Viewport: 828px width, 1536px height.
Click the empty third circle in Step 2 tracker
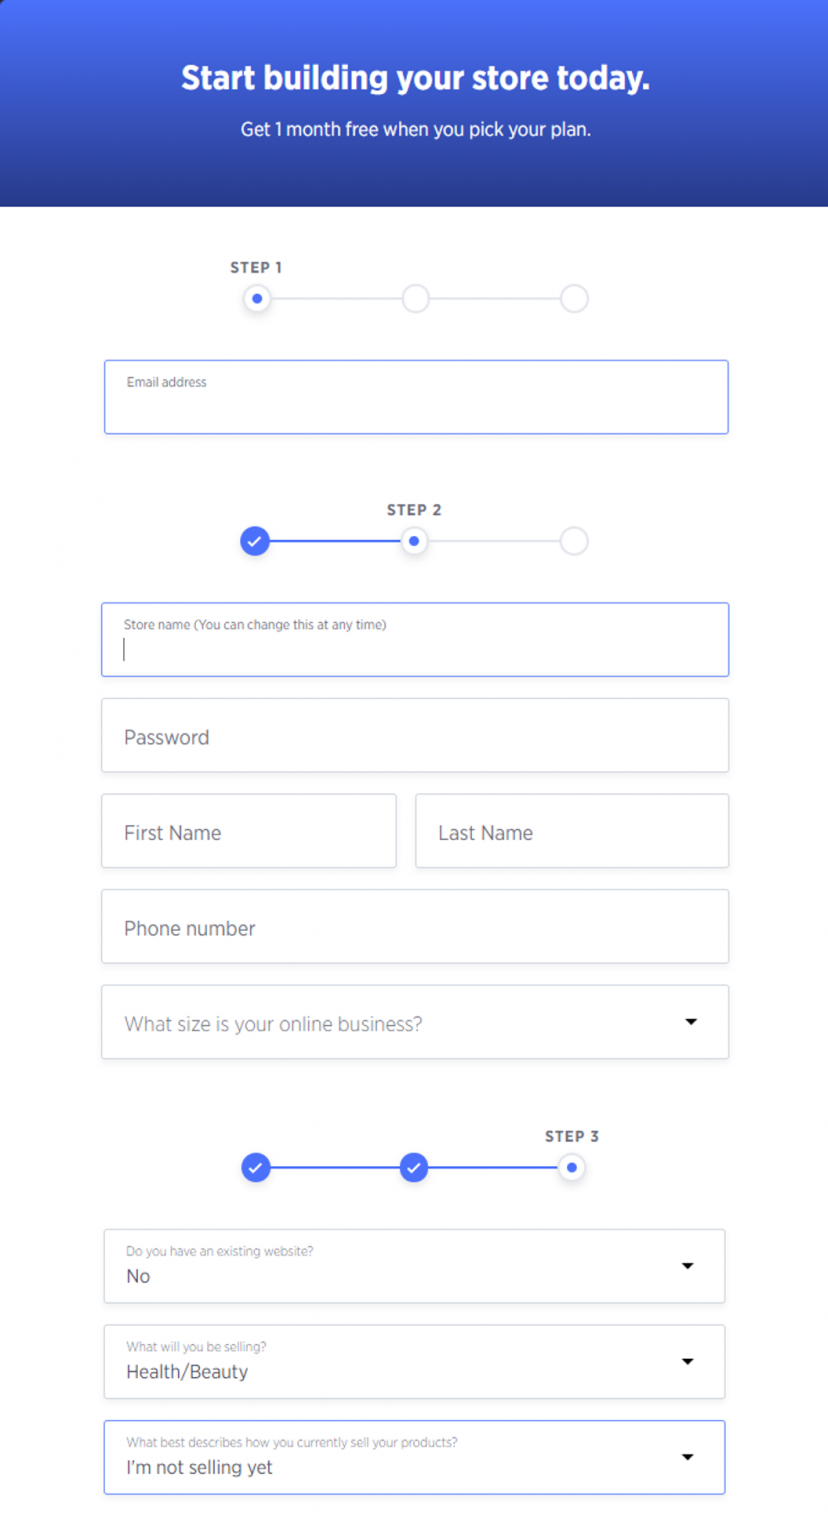point(574,541)
